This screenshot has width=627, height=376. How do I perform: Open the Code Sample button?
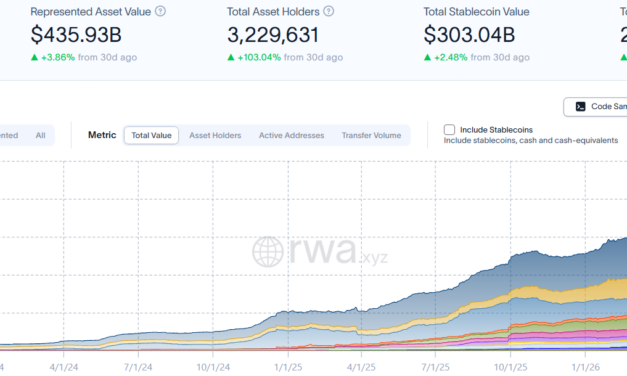tap(596, 106)
